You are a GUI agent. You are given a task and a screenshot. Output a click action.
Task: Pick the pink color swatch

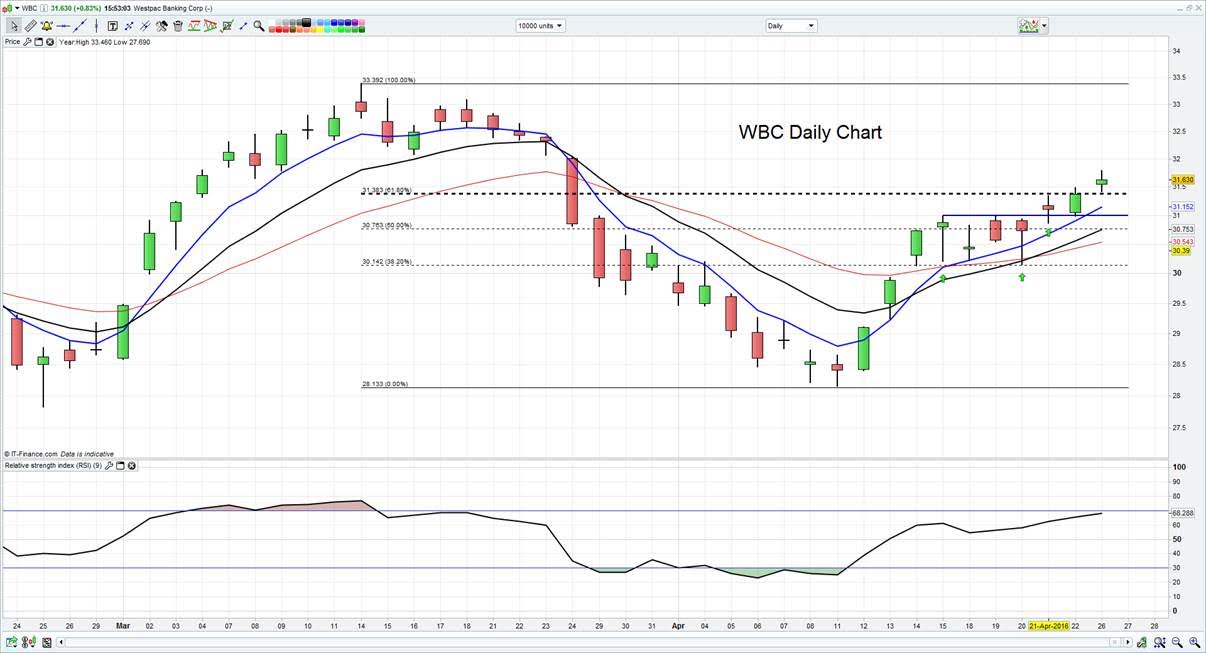(x=362, y=22)
